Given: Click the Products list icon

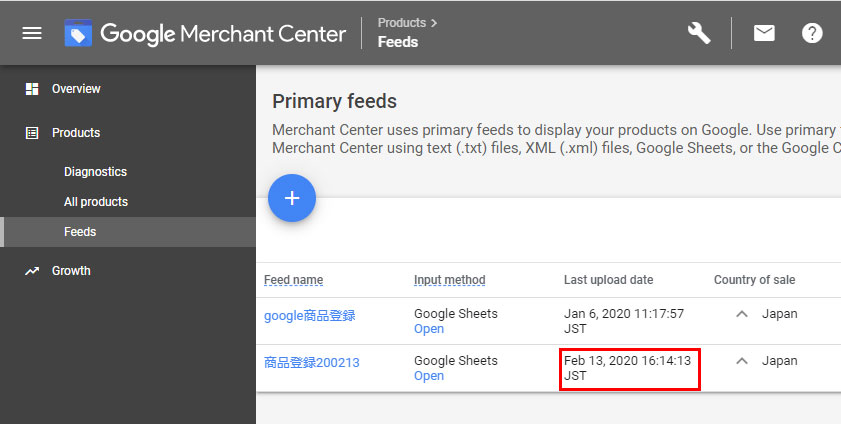Looking at the screenshot, I should (32, 133).
